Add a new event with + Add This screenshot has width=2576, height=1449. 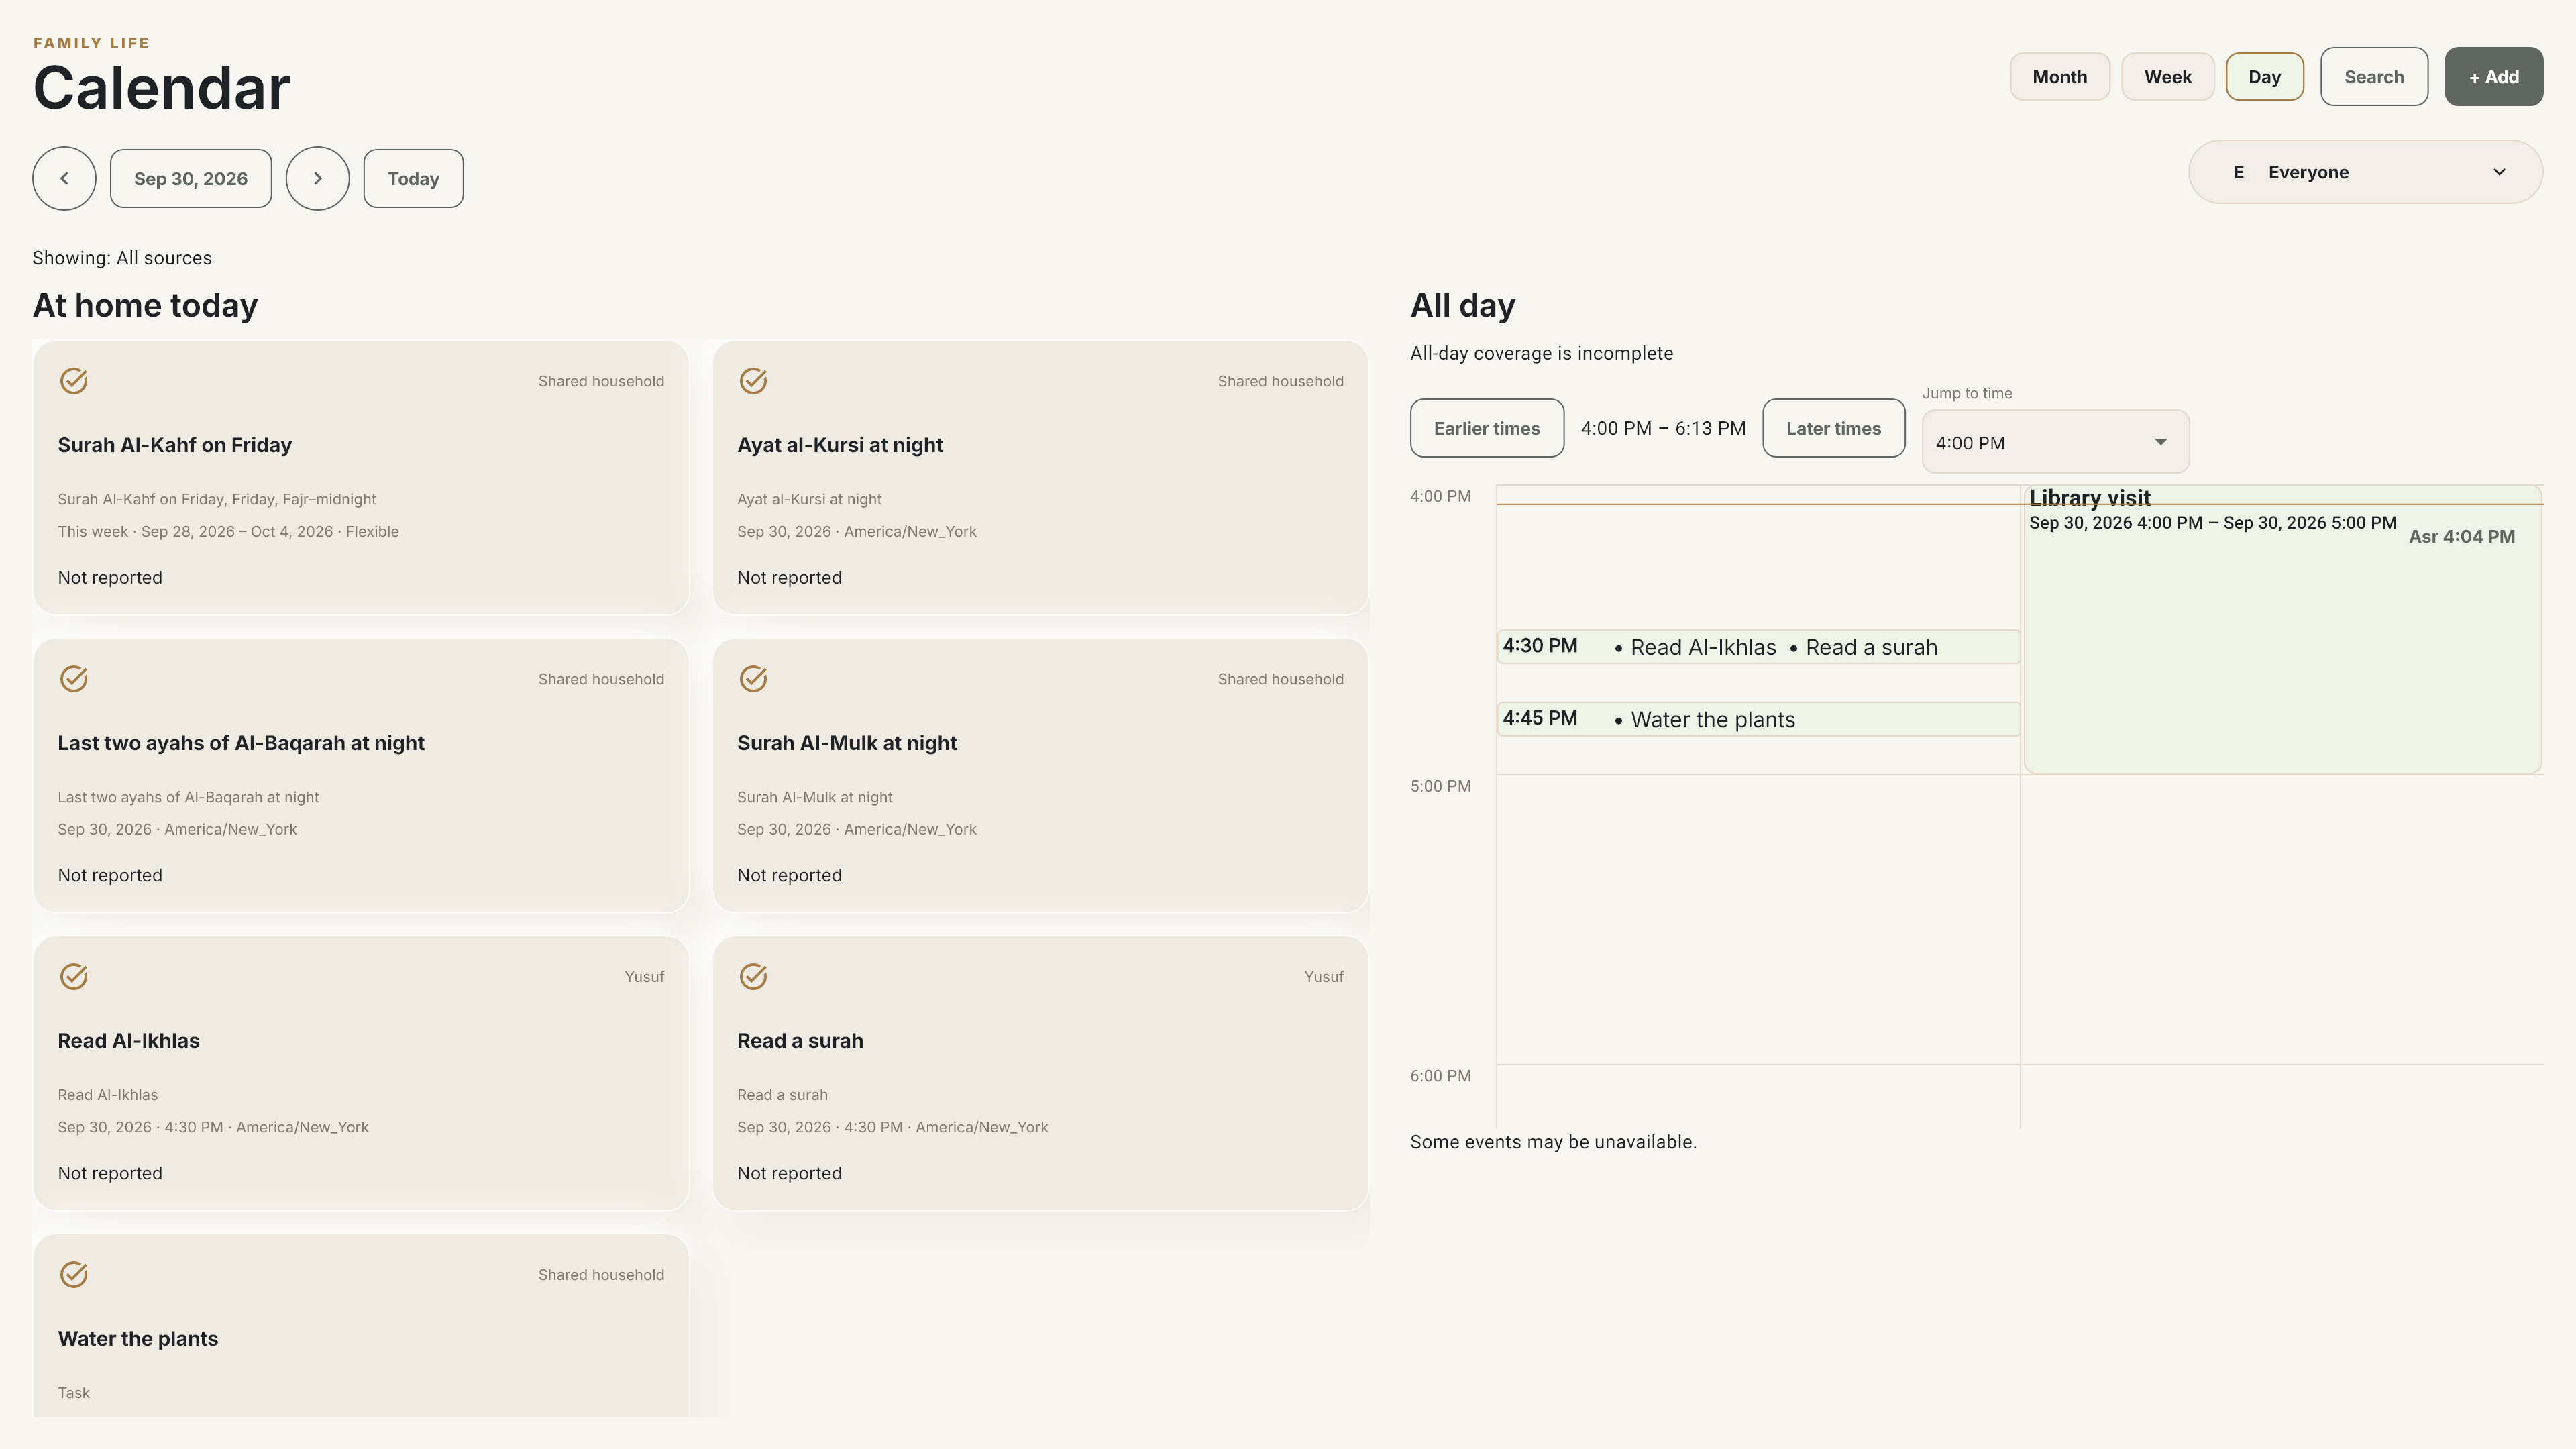pyautogui.click(x=2493, y=77)
